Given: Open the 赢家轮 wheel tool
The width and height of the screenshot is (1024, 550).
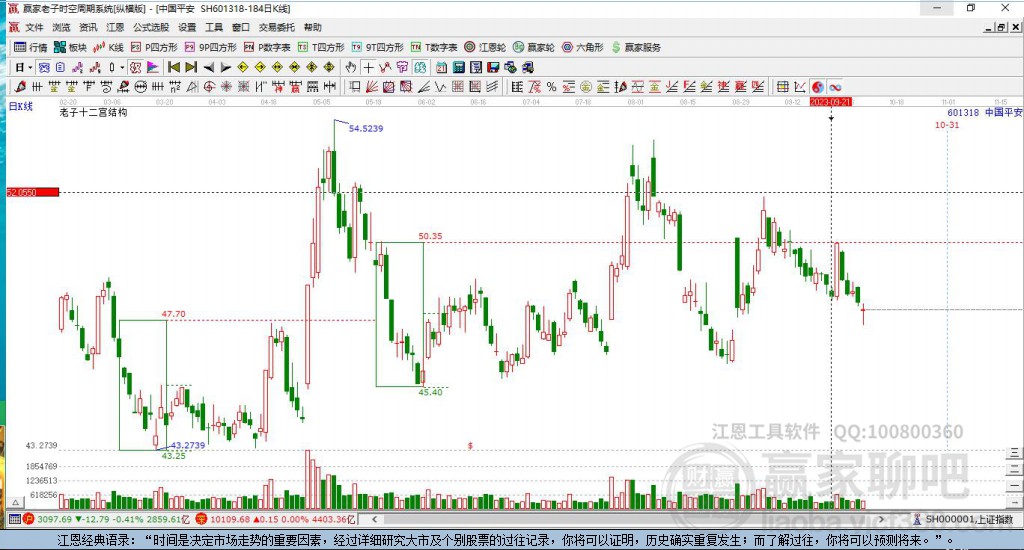Looking at the screenshot, I should click(534, 47).
